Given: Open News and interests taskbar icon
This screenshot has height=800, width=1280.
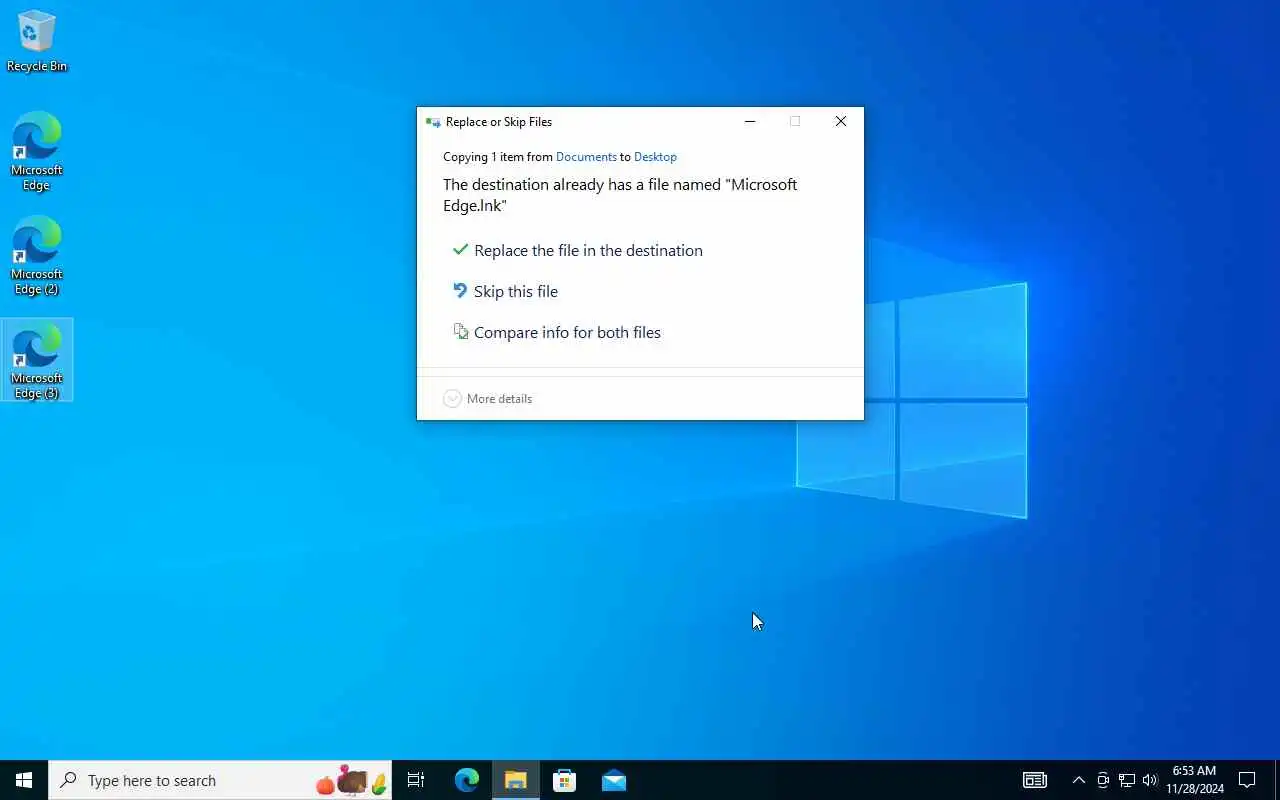Looking at the screenshot, I should (1035, 780).
